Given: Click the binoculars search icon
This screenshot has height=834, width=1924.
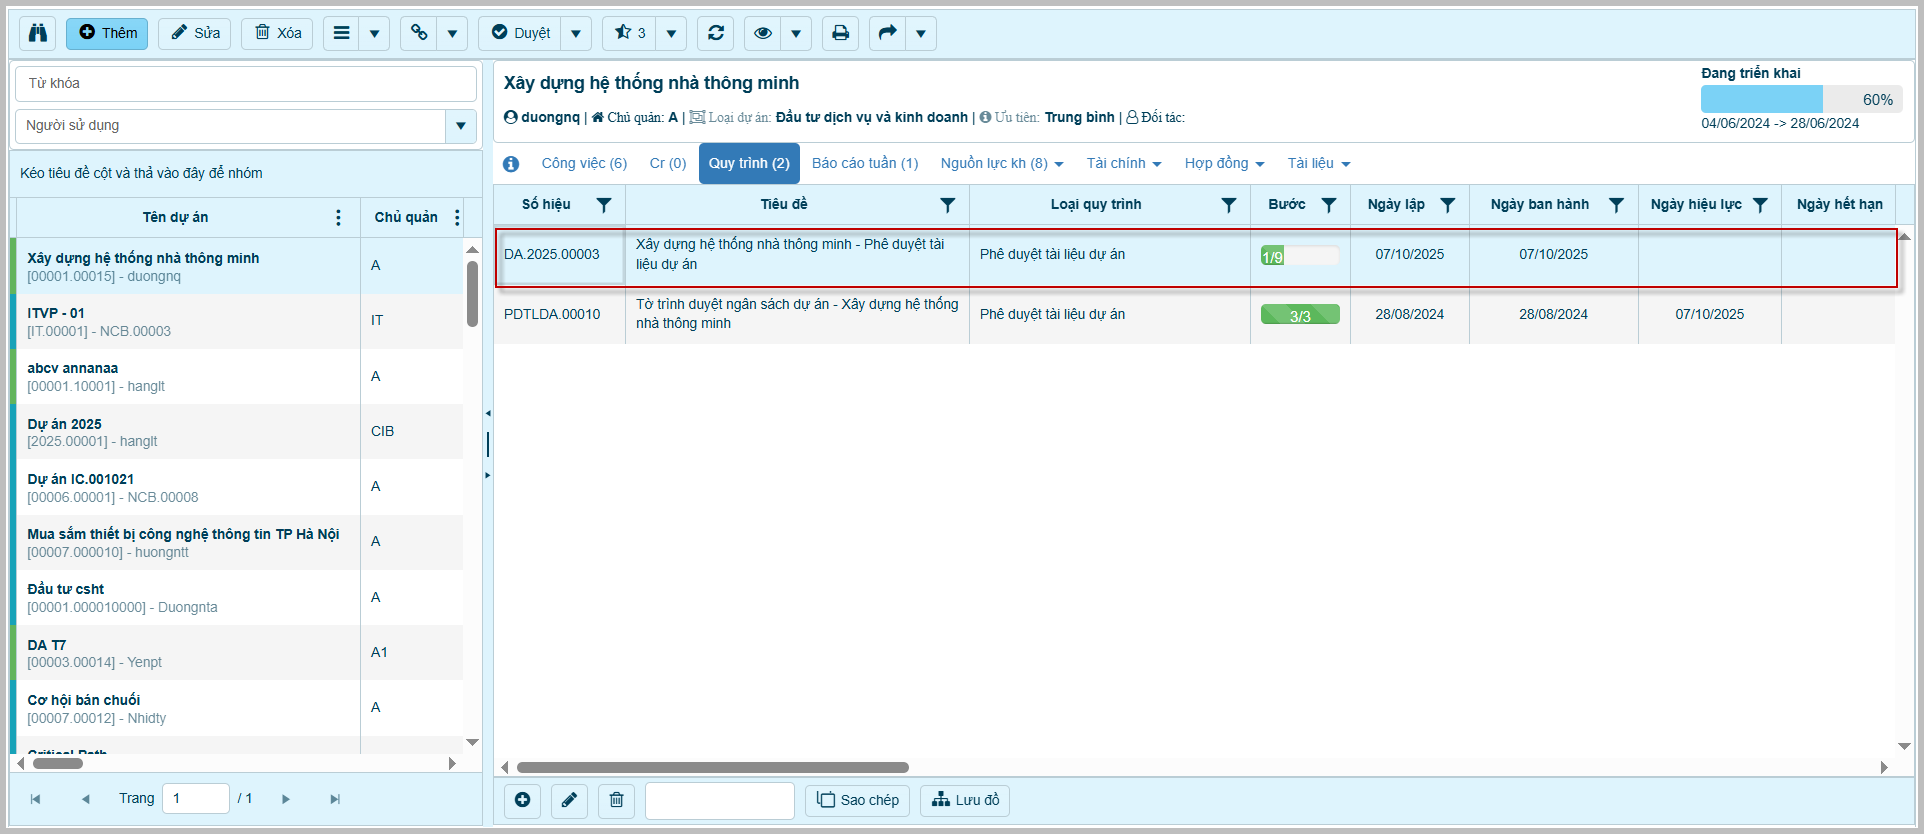Looking at the screenshot, I should pos(38,33).
